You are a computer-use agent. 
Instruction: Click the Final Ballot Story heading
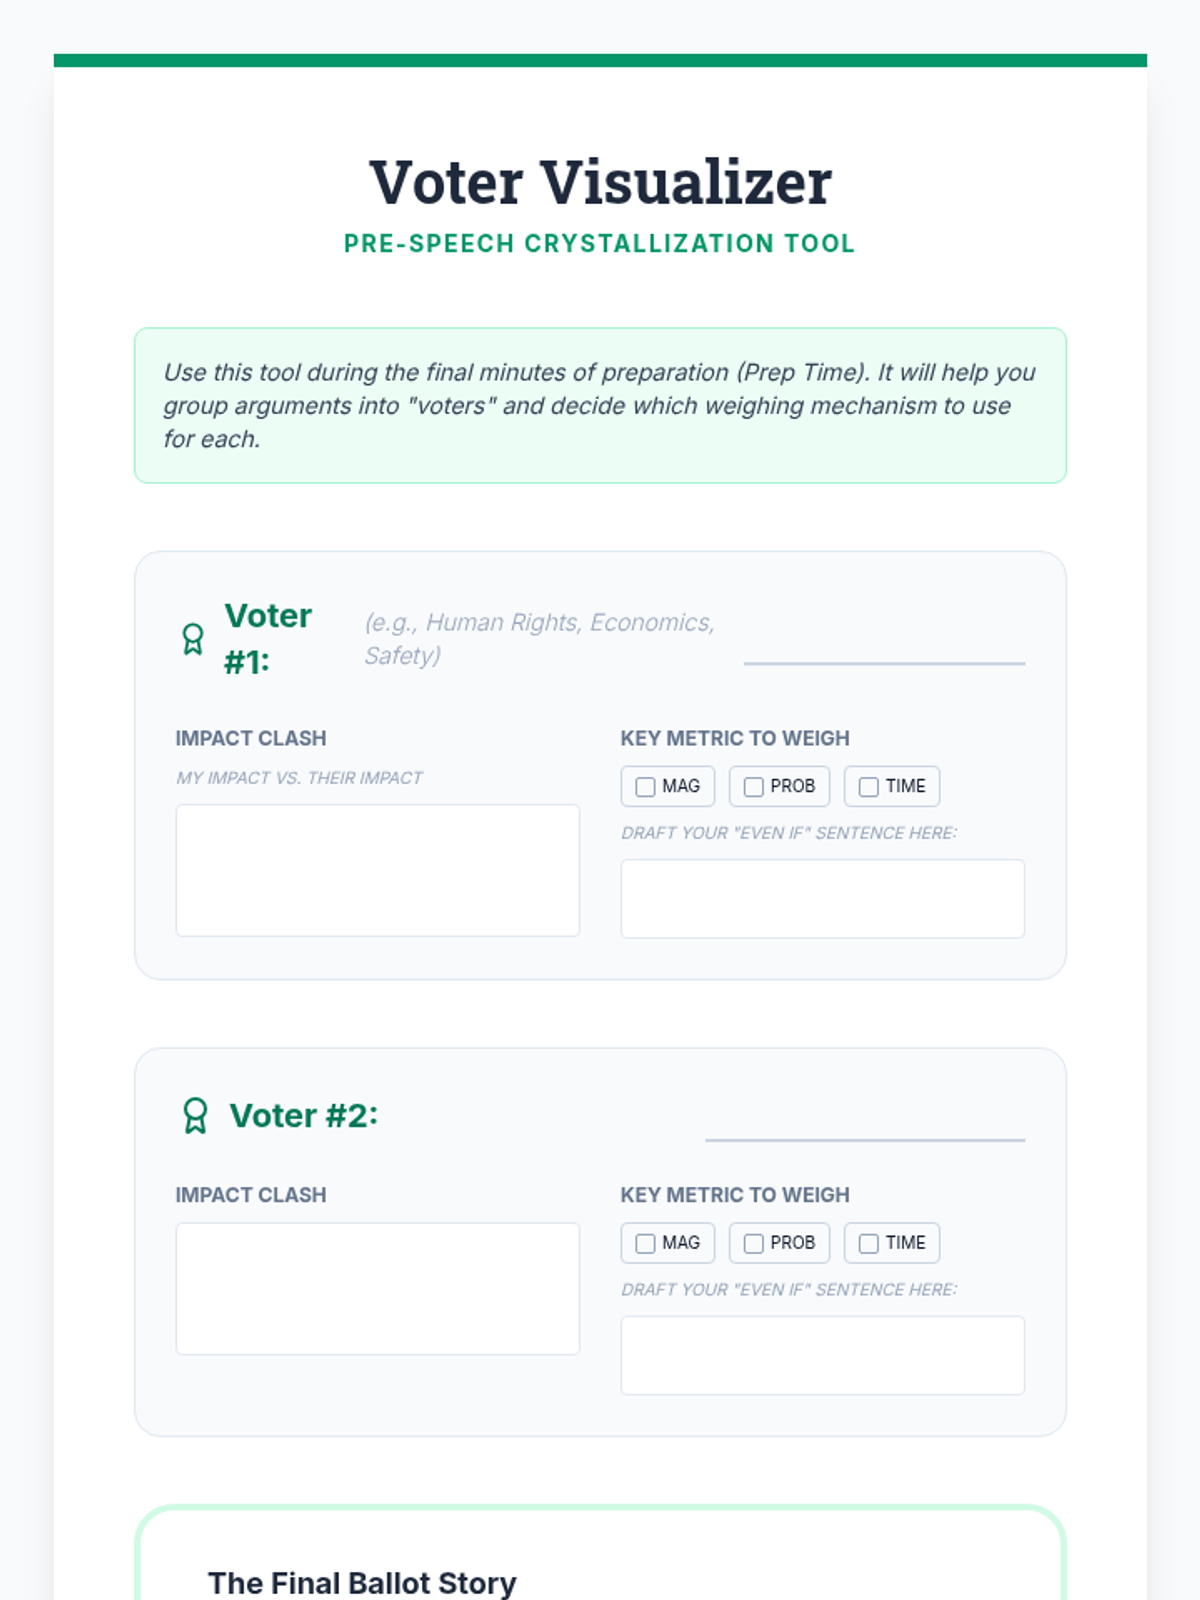[362, 1582]
